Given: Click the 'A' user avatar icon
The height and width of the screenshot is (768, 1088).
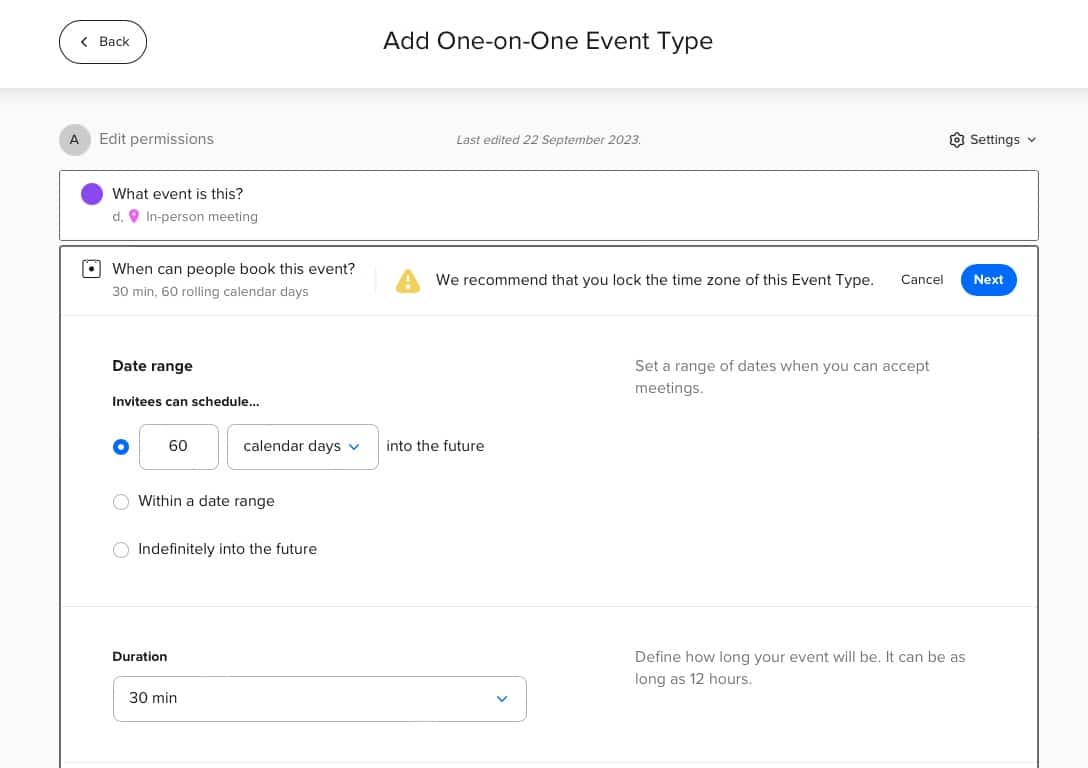Looking at the screenshot, I should [74, 140].
